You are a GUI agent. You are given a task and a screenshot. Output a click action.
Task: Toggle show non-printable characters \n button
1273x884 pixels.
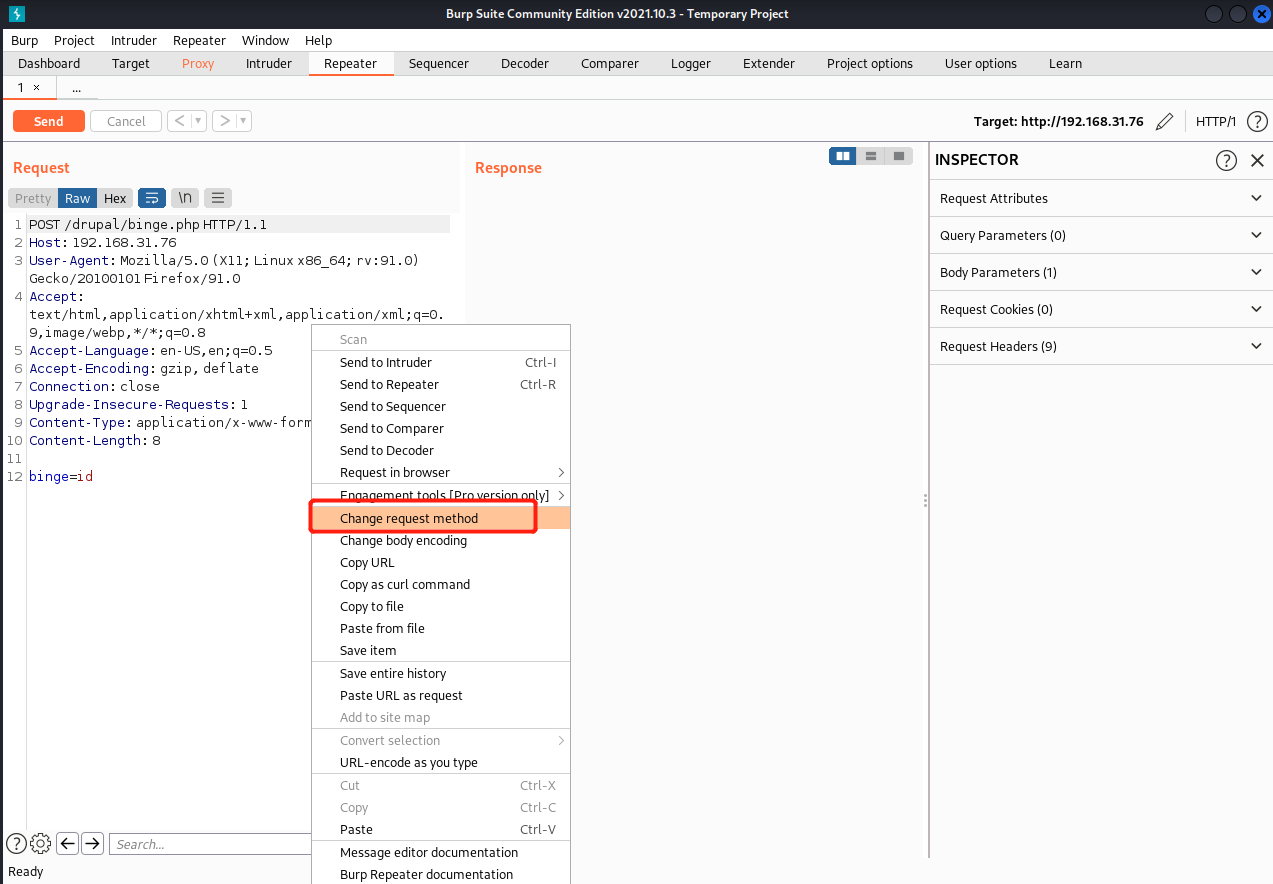coord(185,198)
